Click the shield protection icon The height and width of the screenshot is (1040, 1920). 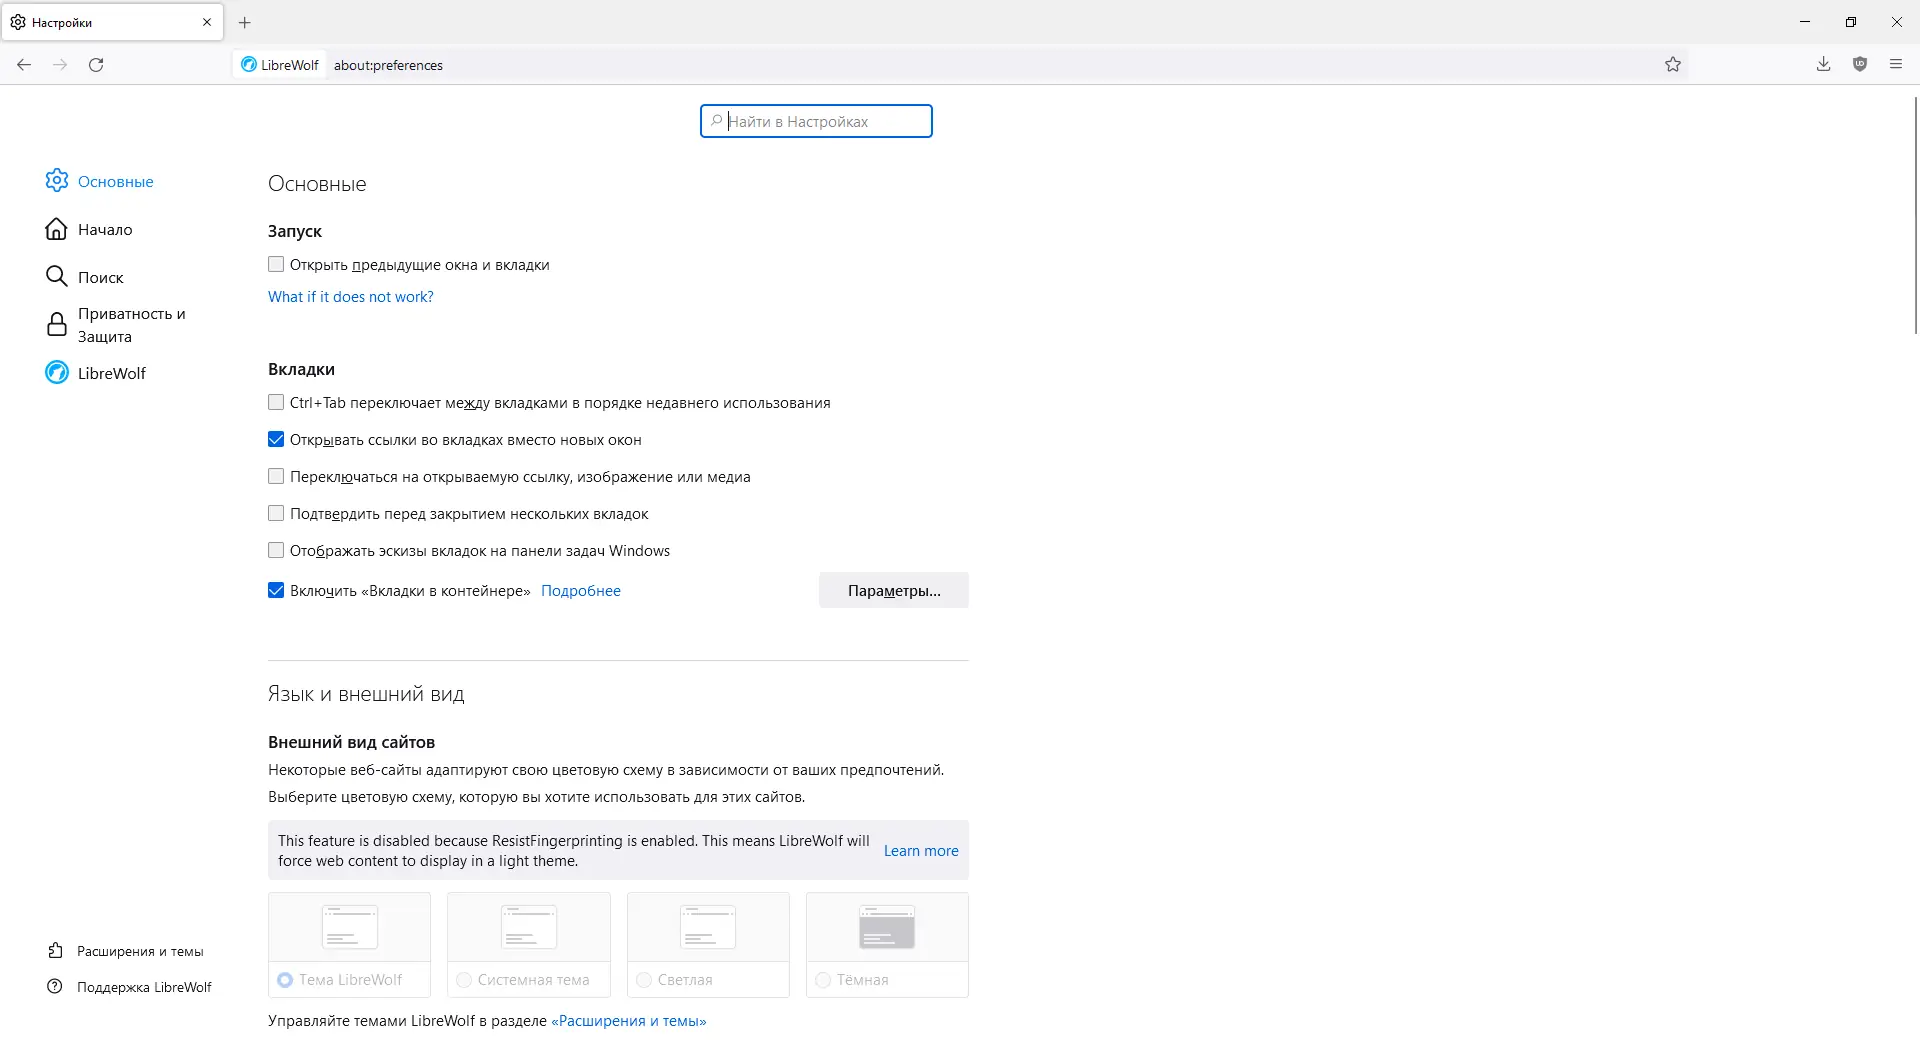tap(1860, 64)
